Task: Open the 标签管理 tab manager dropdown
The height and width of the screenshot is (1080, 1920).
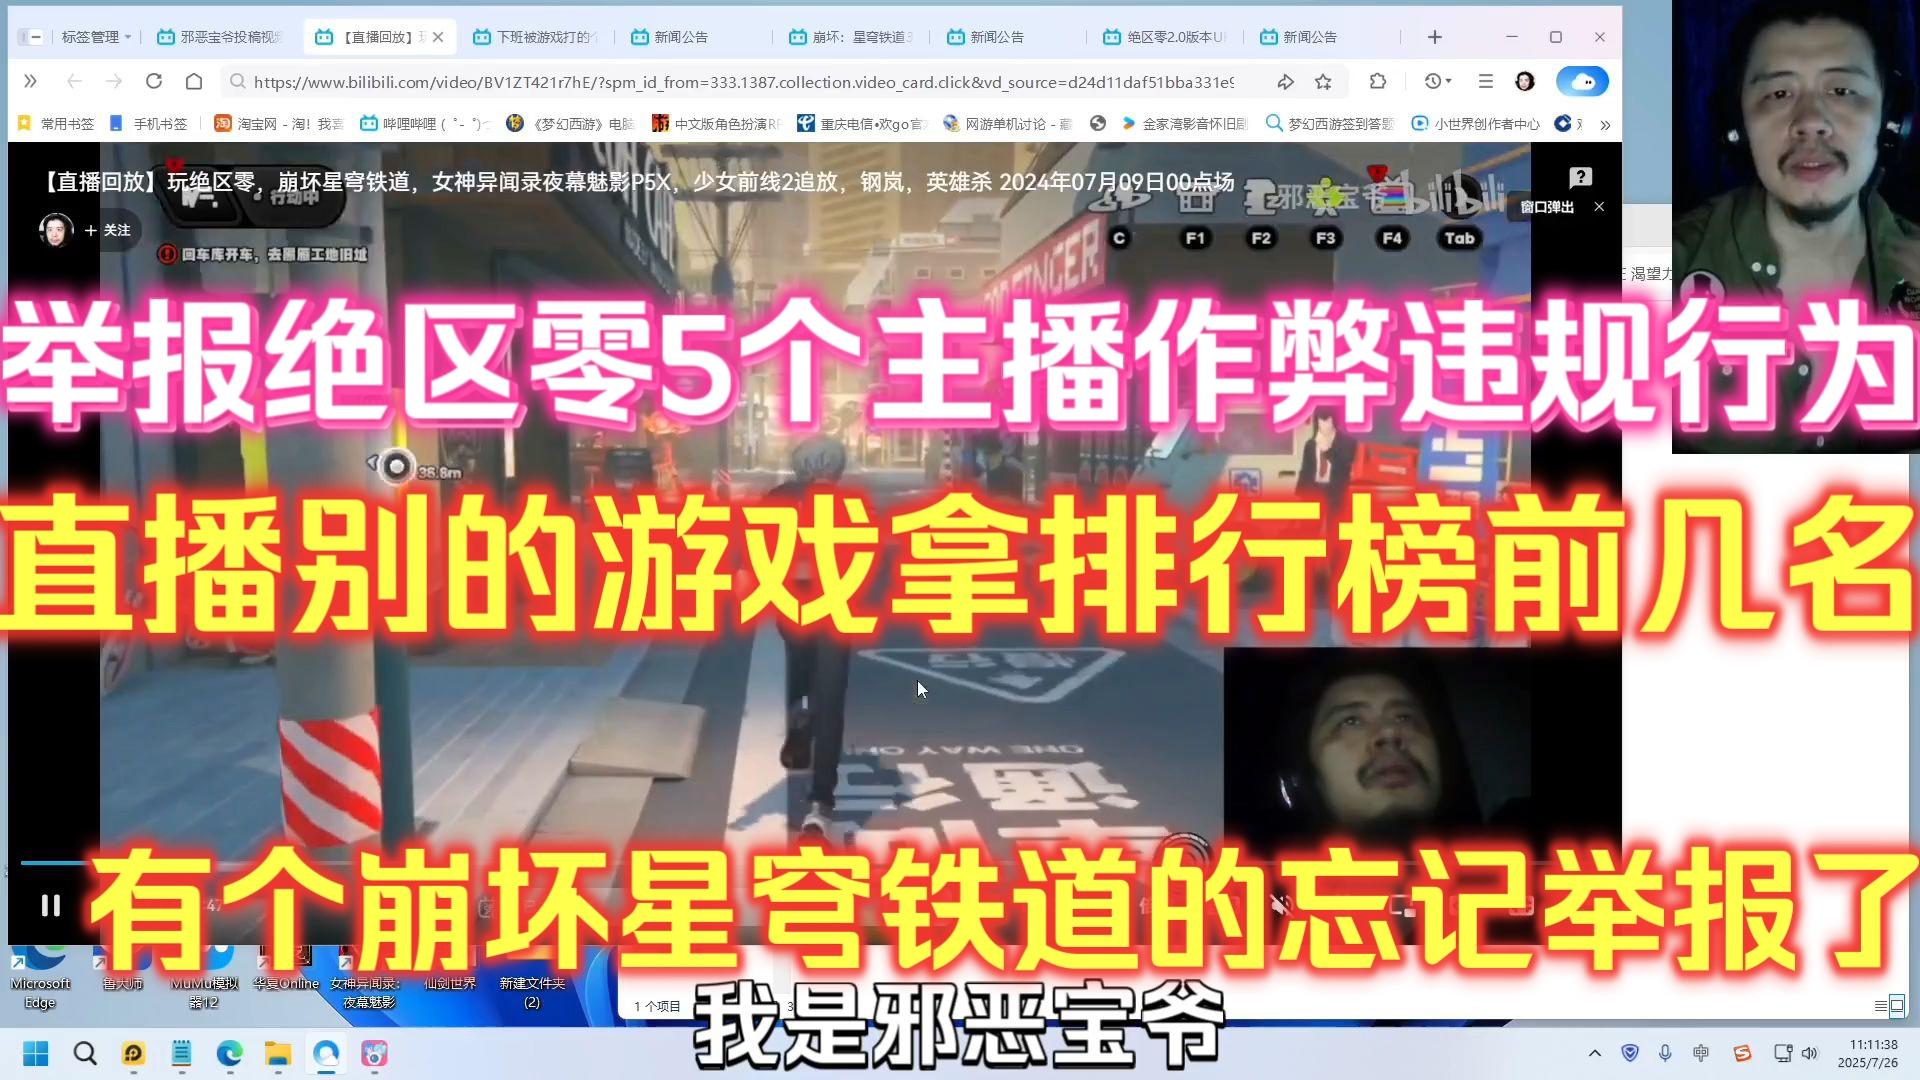Action: tap(96, 37)
